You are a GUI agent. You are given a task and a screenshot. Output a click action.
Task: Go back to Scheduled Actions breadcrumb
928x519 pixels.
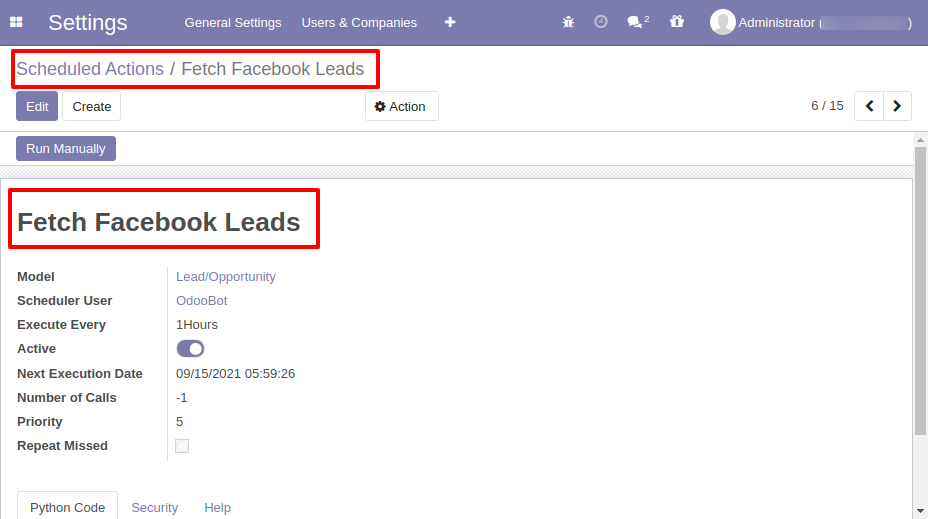90,69
